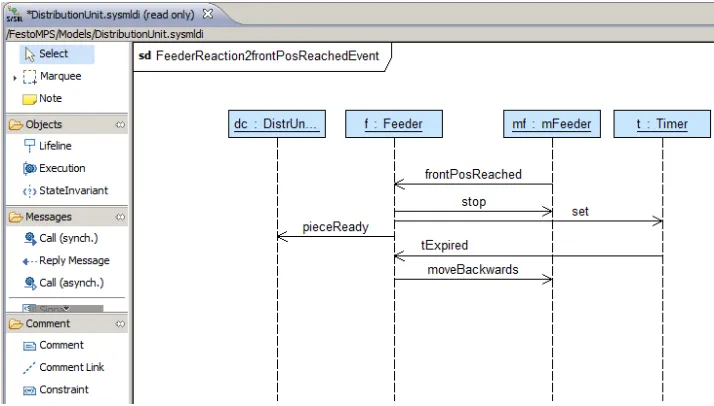The width and height of the screenshot is (714, 406).
Task: Click the Messages folder icon
Action: click(x=15, y=217)
